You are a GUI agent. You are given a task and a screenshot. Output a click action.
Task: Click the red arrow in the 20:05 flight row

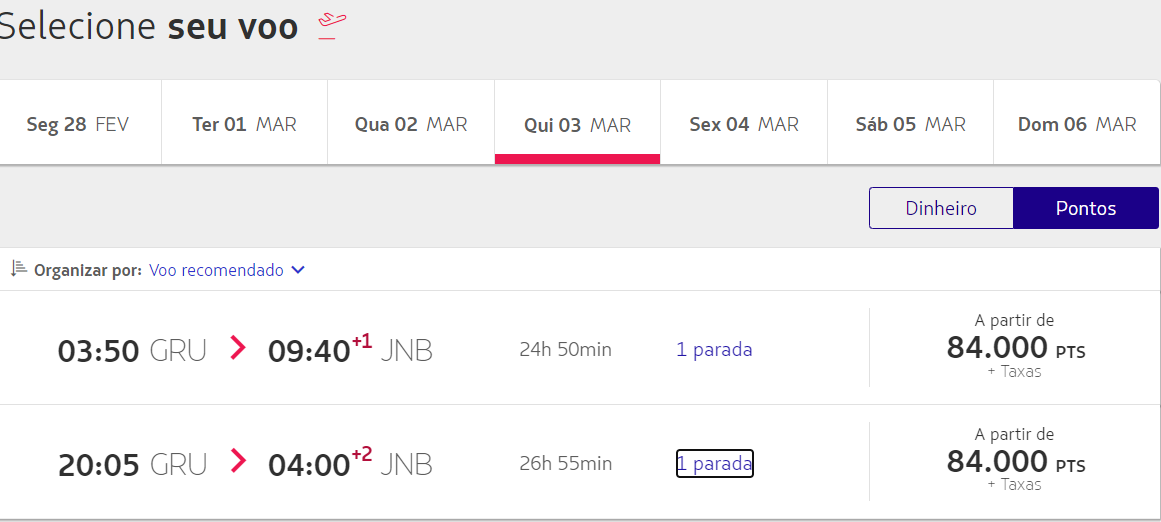(238, 462)
